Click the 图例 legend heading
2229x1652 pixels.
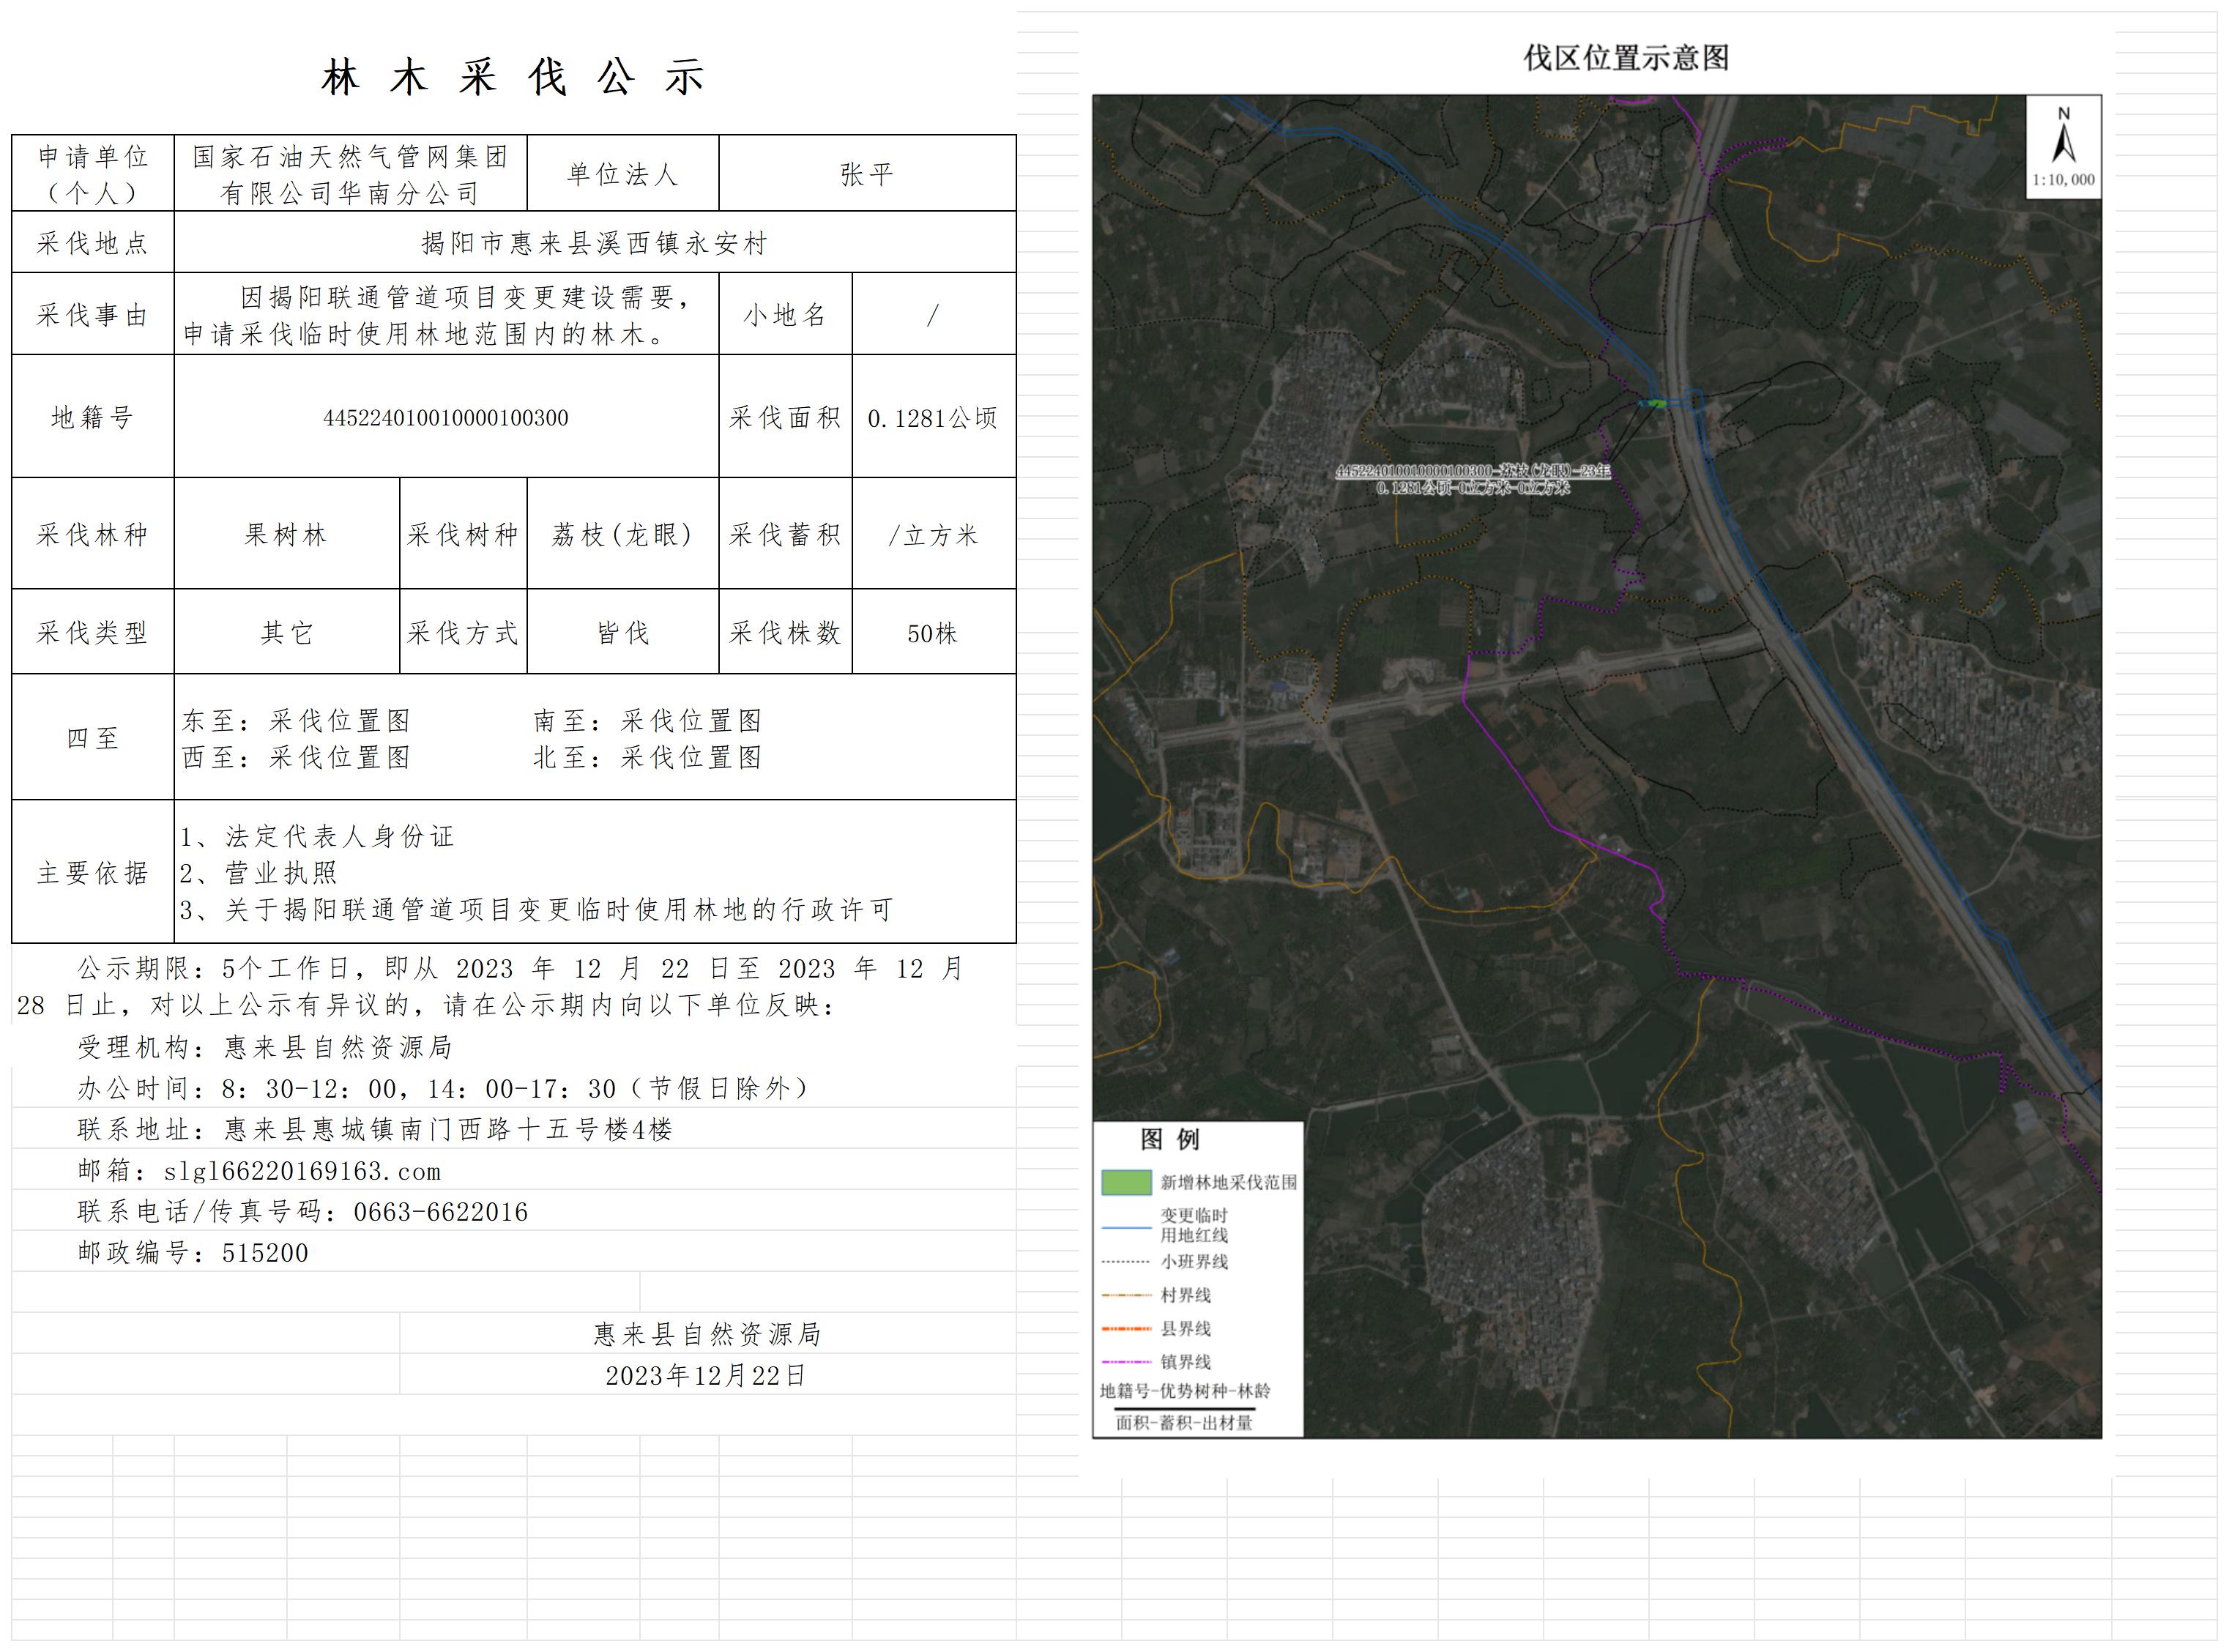coord(1169,1139)
